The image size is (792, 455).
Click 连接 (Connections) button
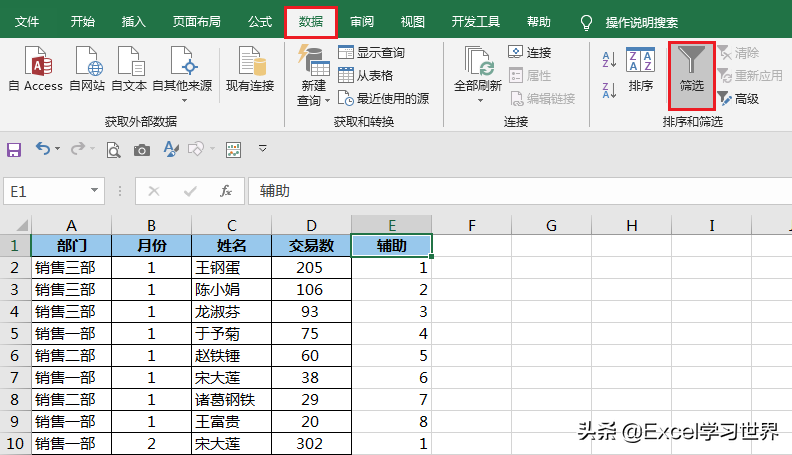[529, 53]
